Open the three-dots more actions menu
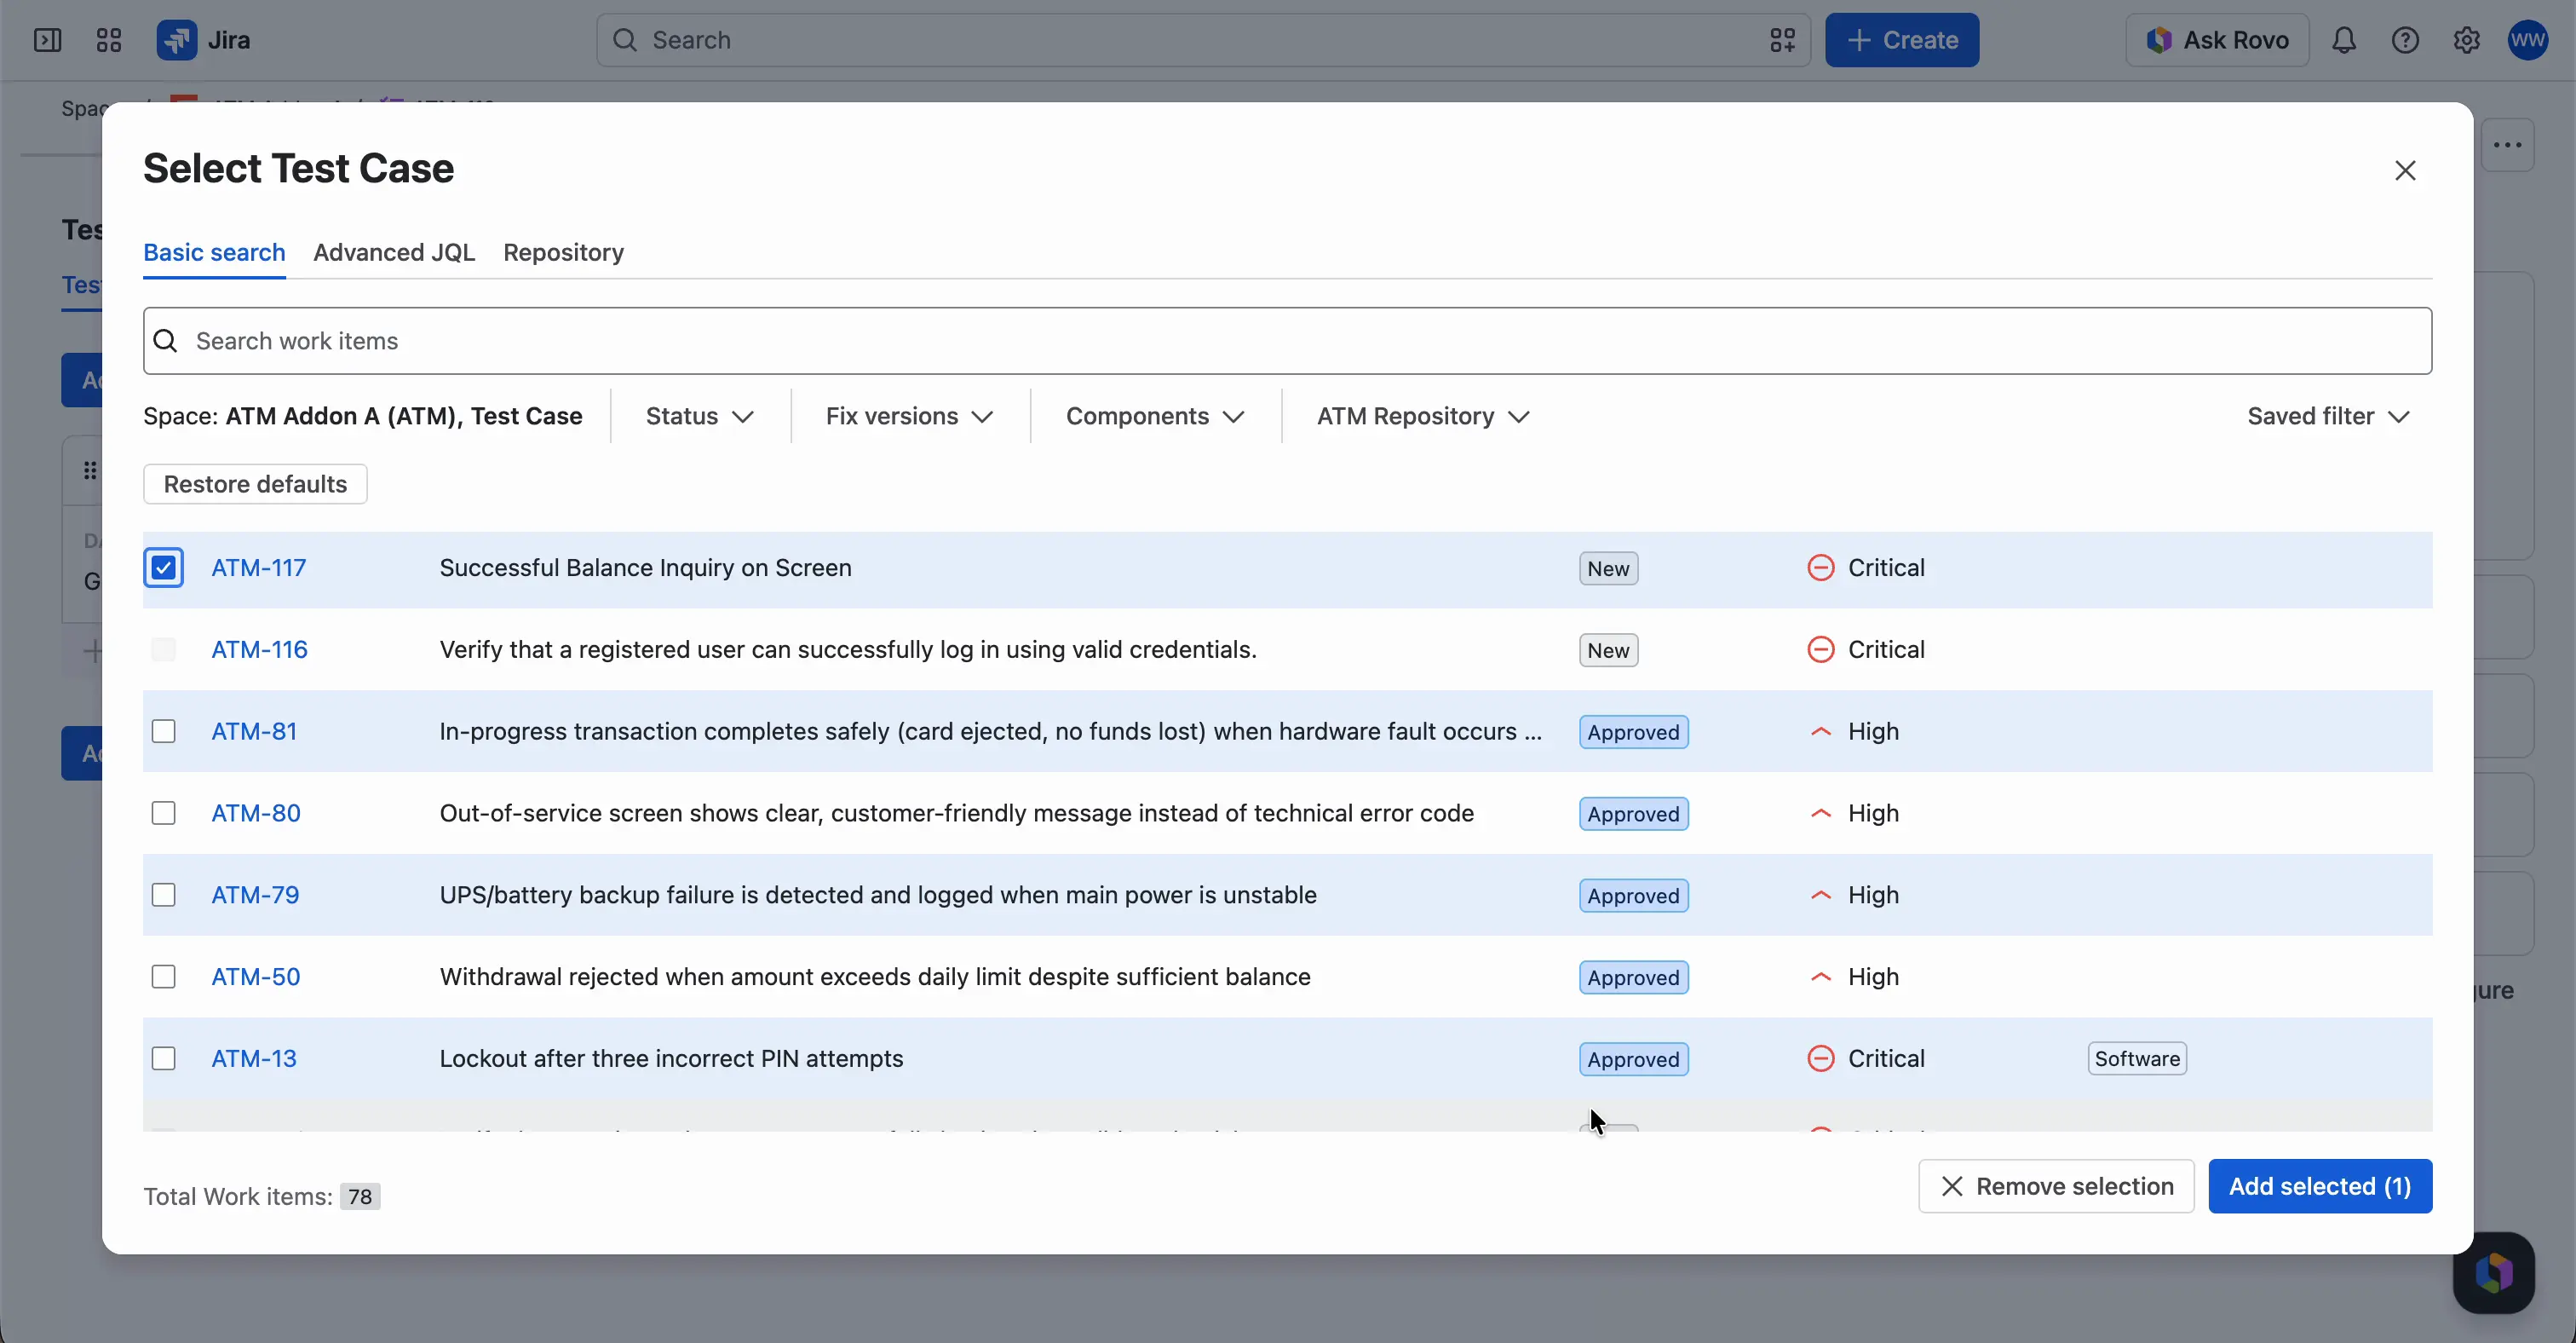The width and height of the screenshot is (2576, 1343). tap(2507, 145)
